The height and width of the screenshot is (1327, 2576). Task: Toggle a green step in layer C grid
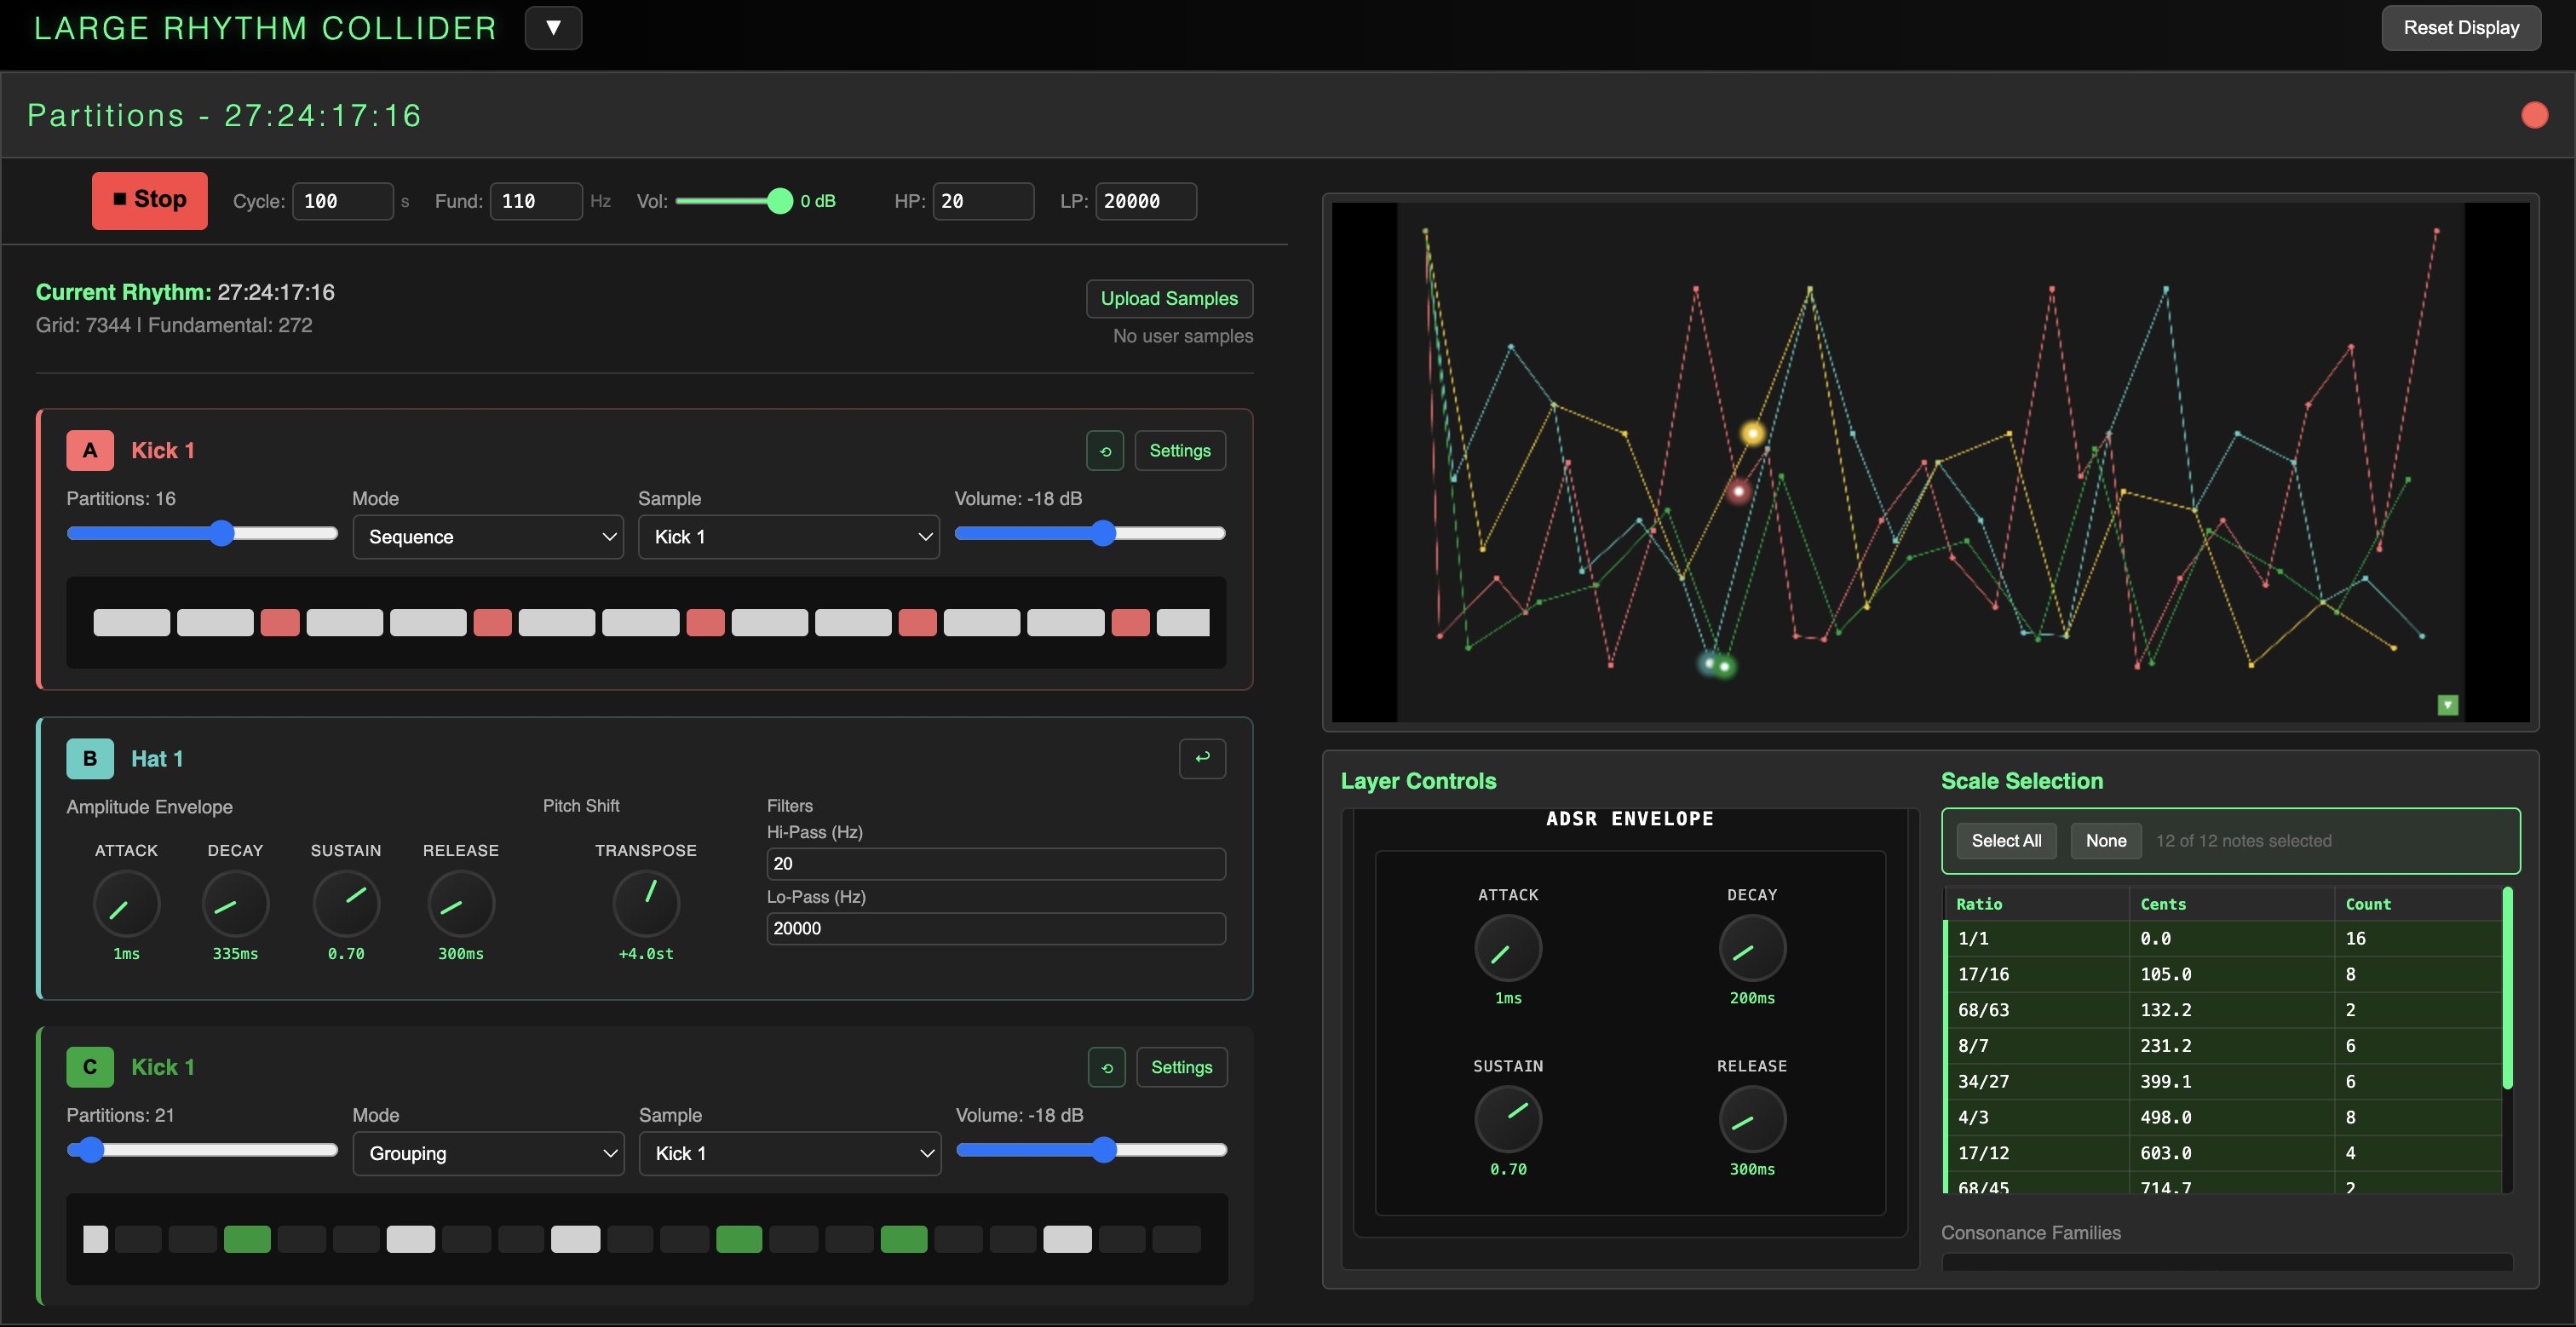247,1239
